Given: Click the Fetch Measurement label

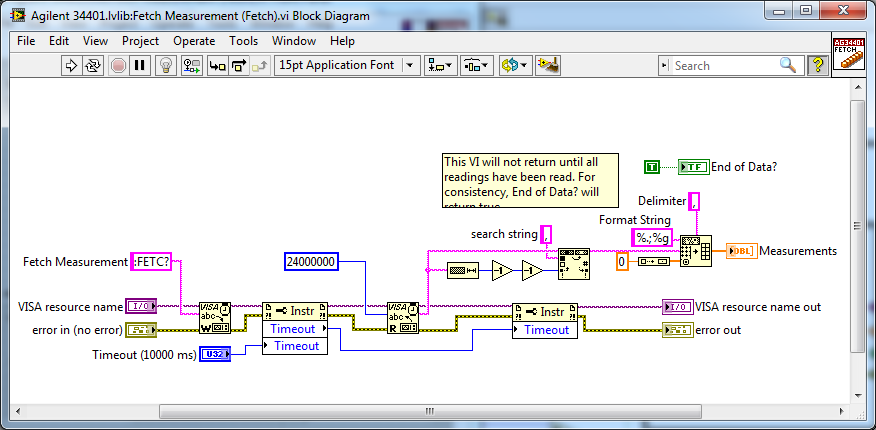Looking at the screenshot, I should click(x=75, y=261).
